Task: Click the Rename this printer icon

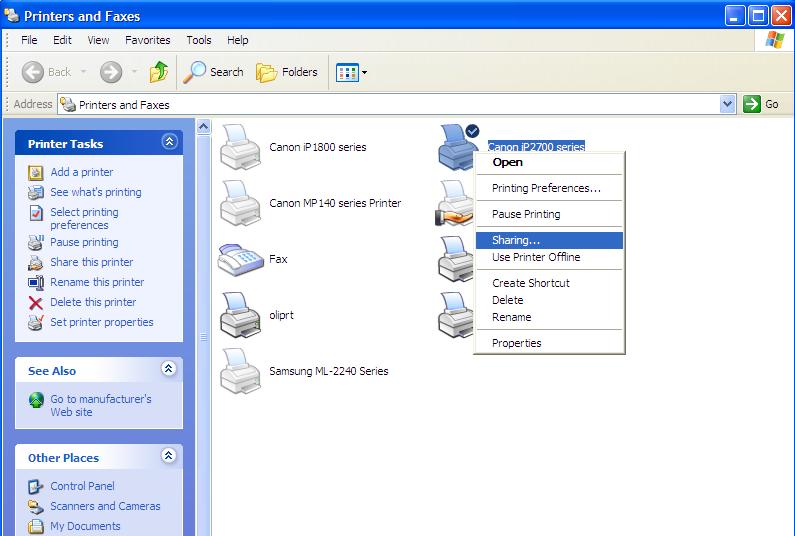Action: pyautogui.click(x=35, y=282)
